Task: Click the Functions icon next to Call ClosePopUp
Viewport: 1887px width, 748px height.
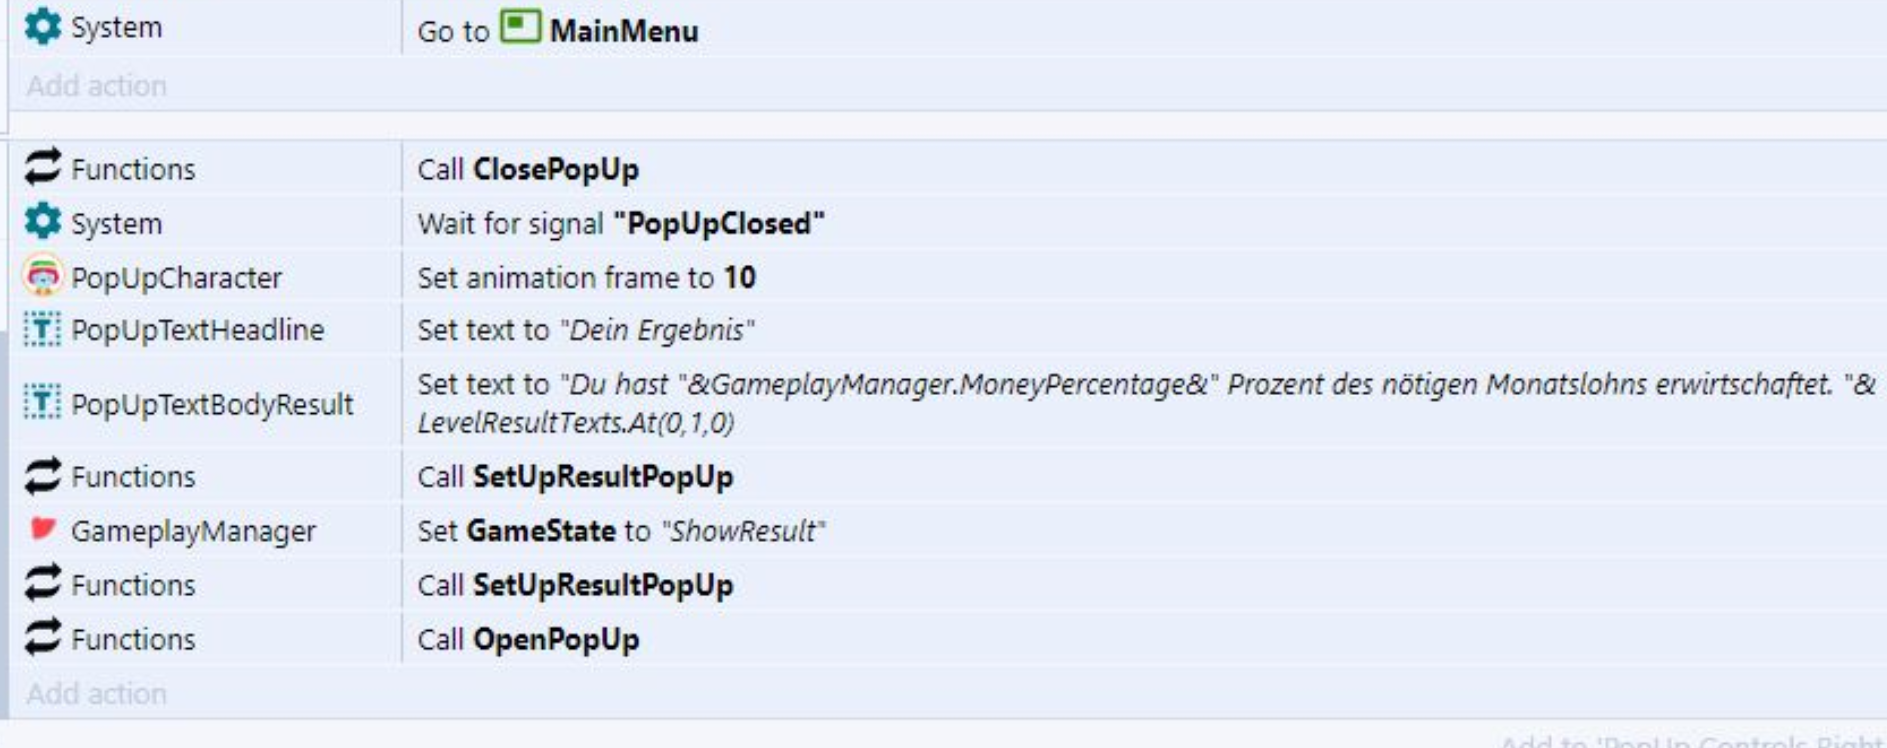Action: click(42, 168)
